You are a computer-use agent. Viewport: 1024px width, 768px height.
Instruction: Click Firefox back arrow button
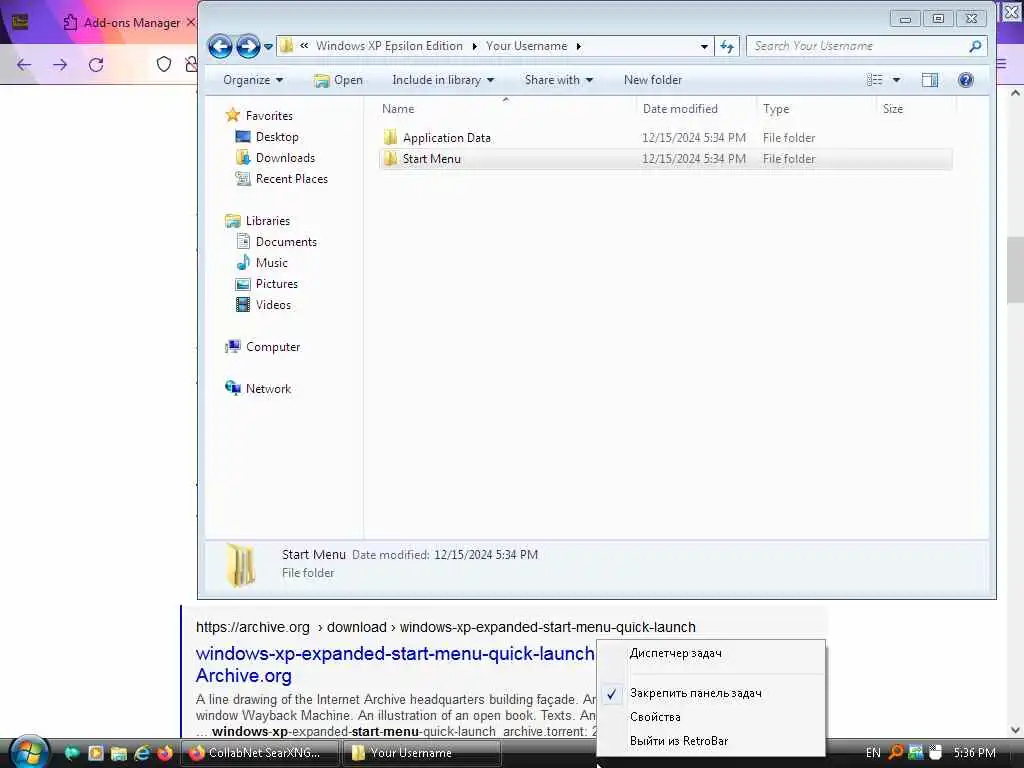click(24, 65)
